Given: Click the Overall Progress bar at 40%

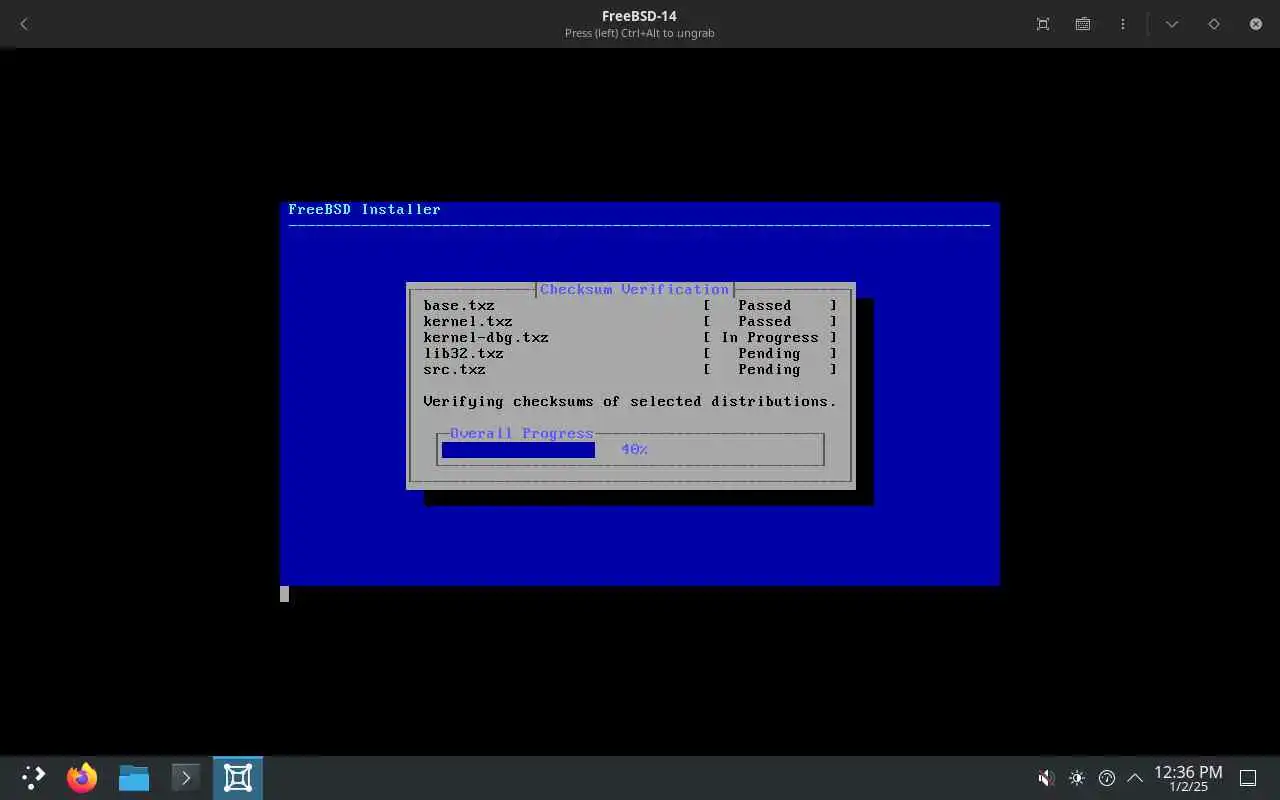Looking at the screenshot, I should (631, 449).
